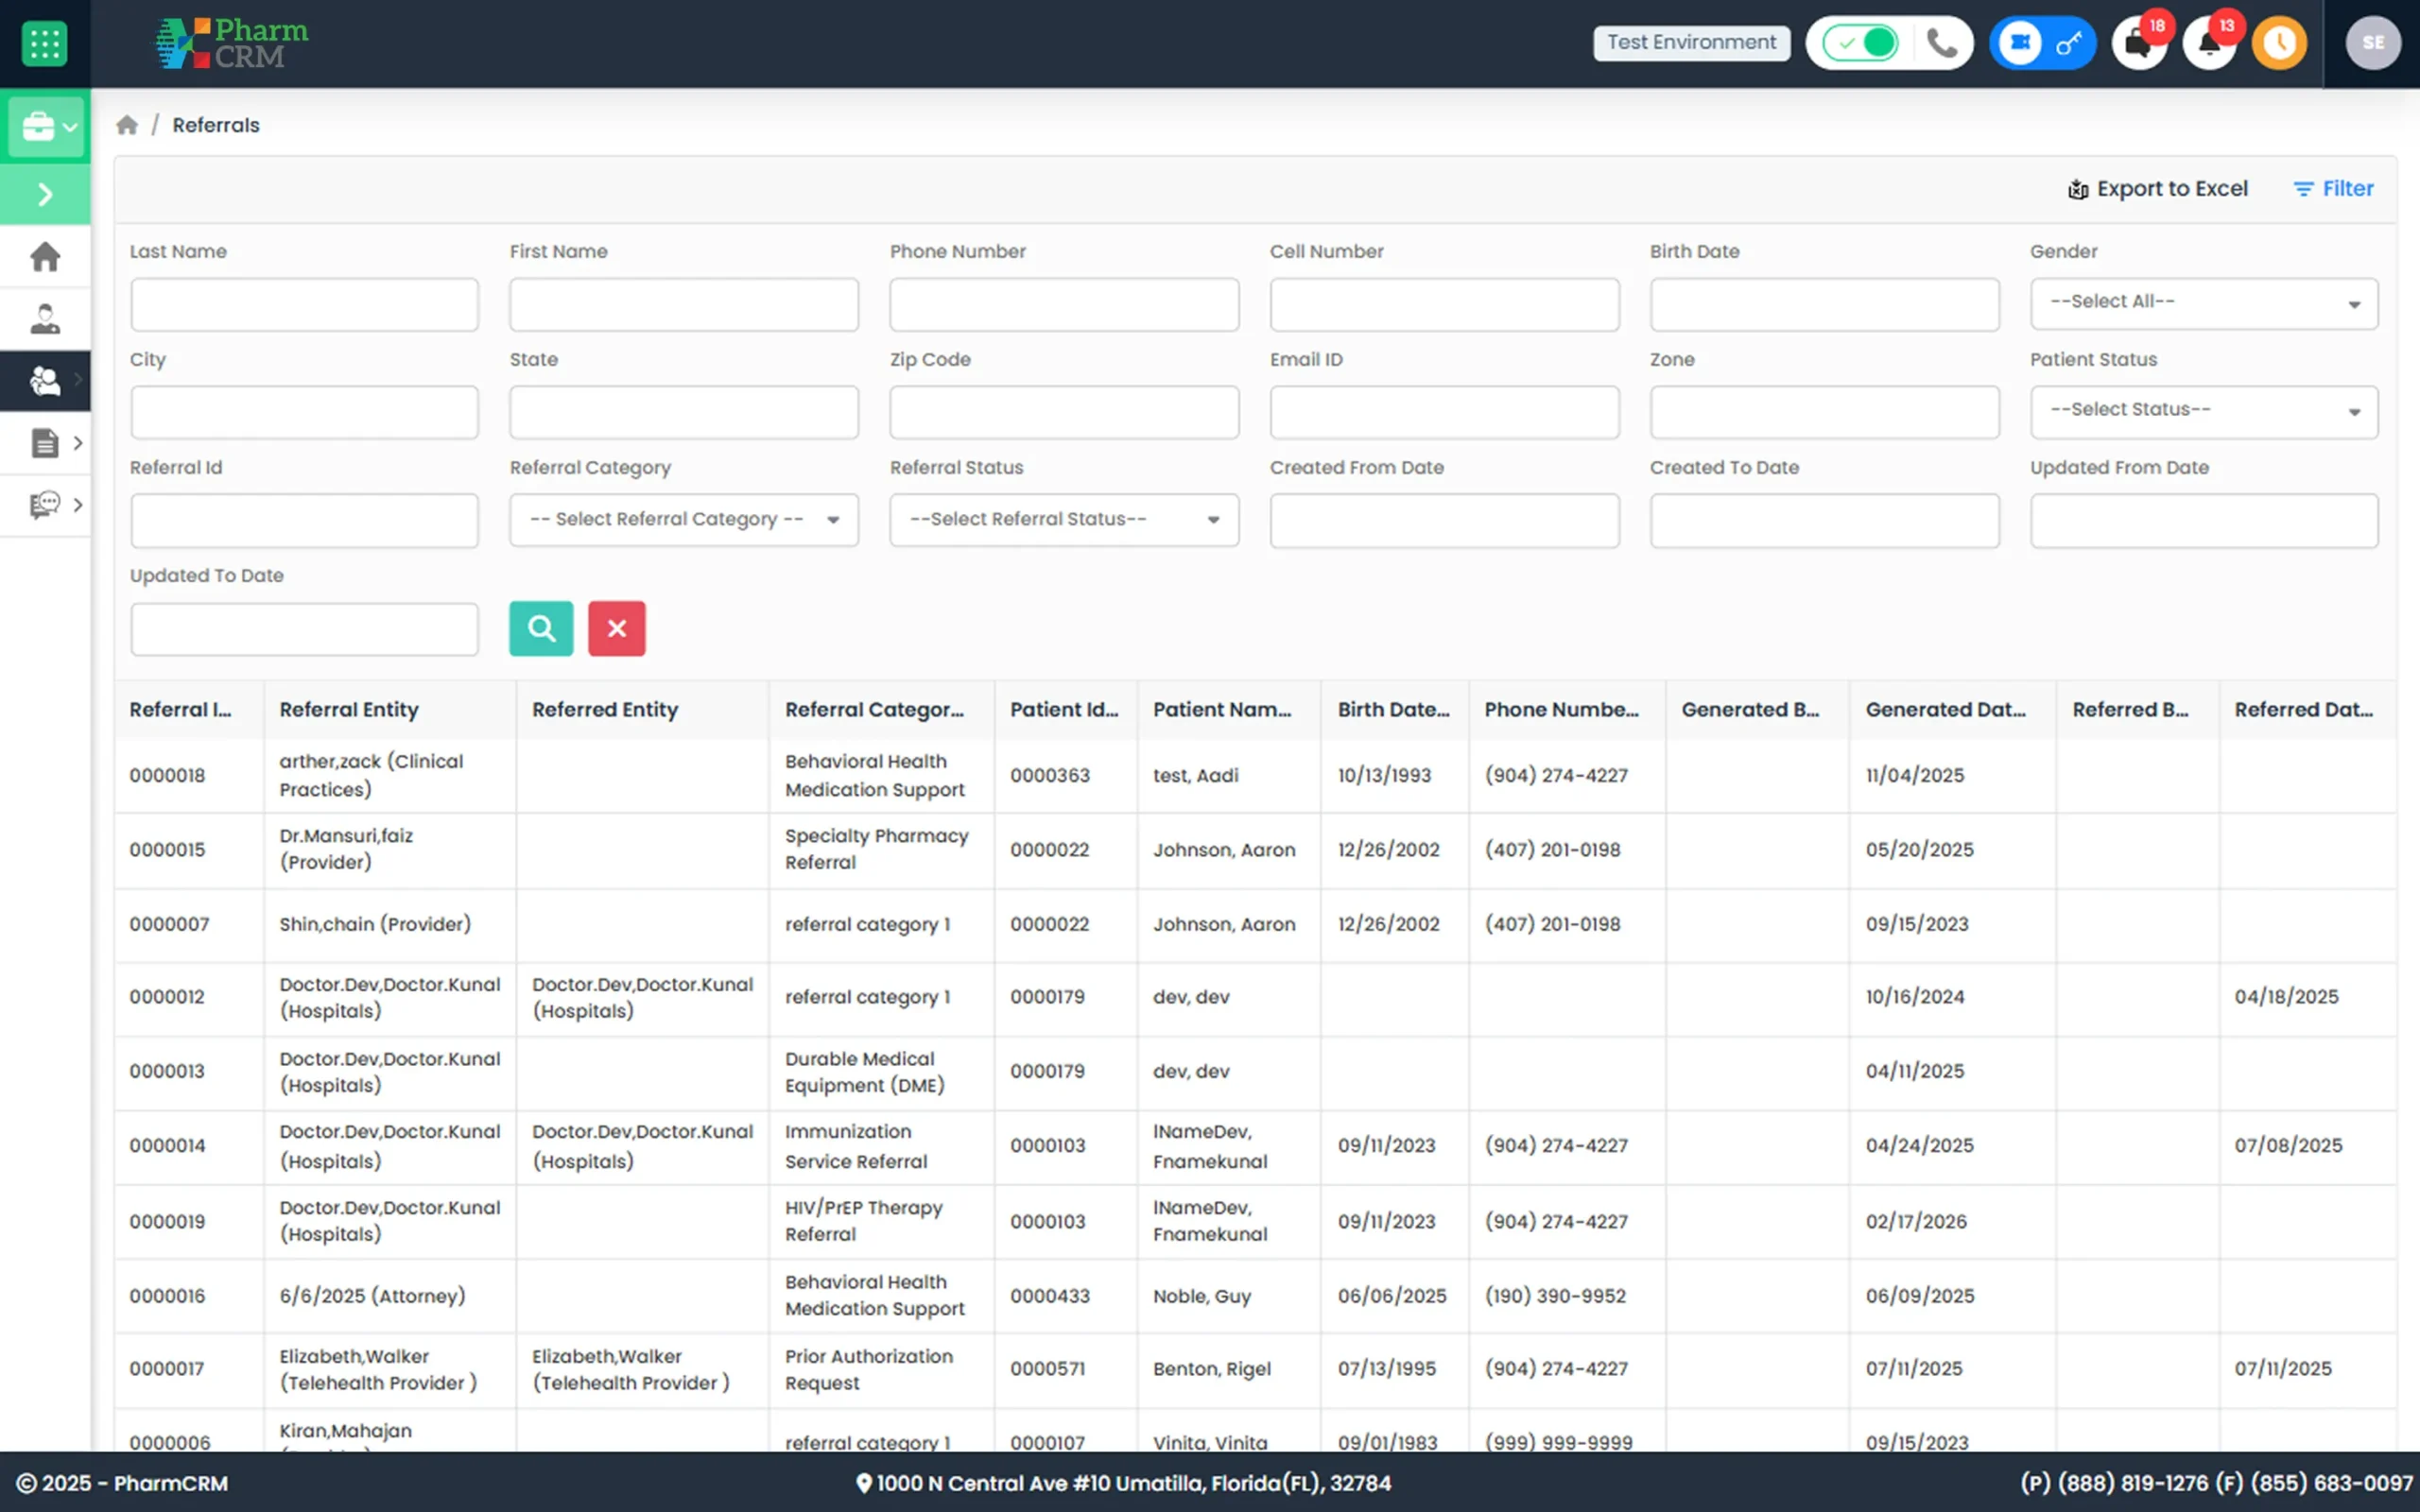Open the briefcase module dropdown
Image resolution: width=2420 pixels, height=1512 pixels.
(x=45, y=127)
